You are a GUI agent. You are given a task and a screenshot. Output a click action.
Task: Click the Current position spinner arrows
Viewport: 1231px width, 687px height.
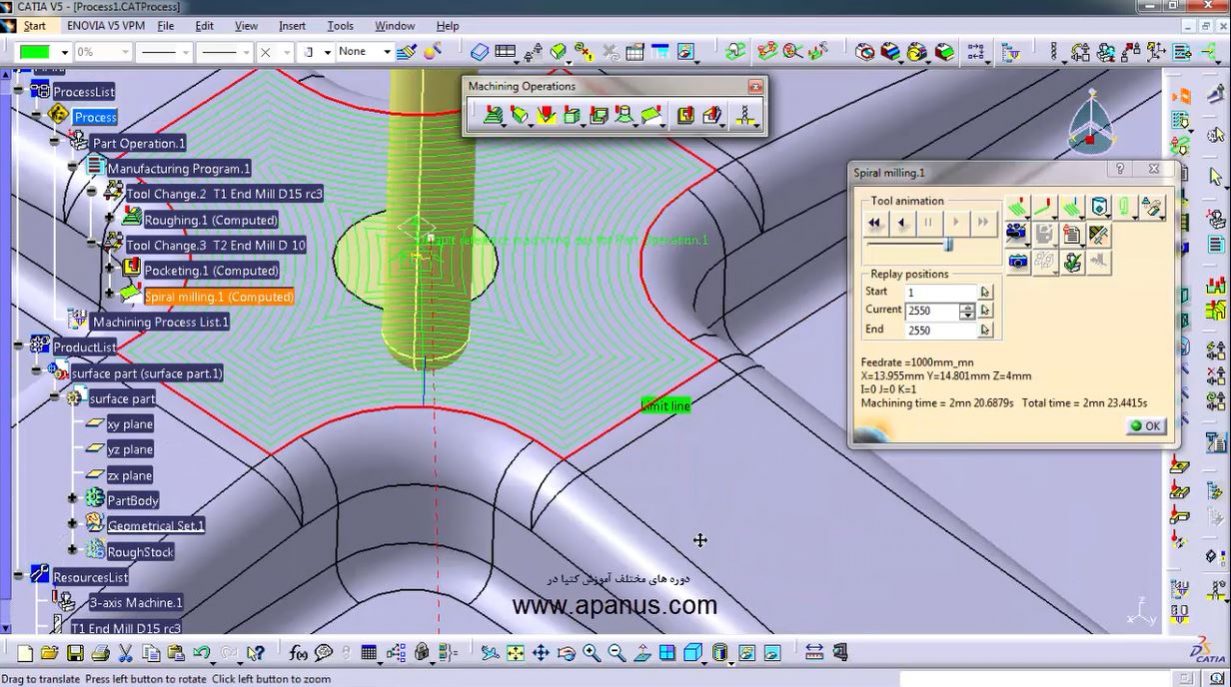(x=966, y=311)
